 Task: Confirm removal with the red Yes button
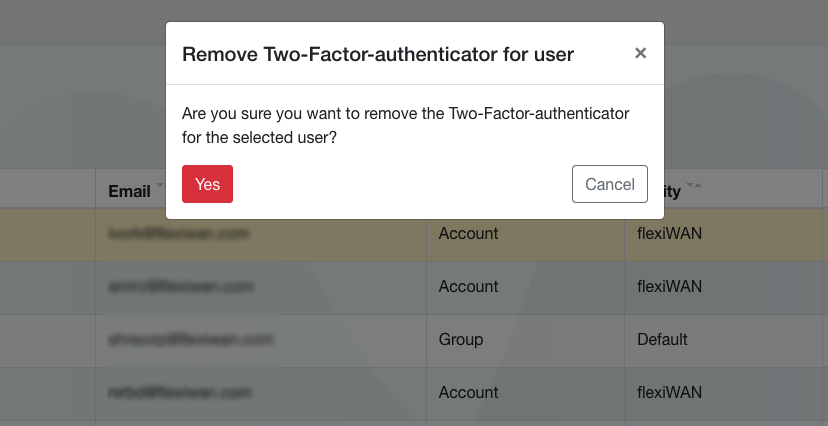click(207, 184)
